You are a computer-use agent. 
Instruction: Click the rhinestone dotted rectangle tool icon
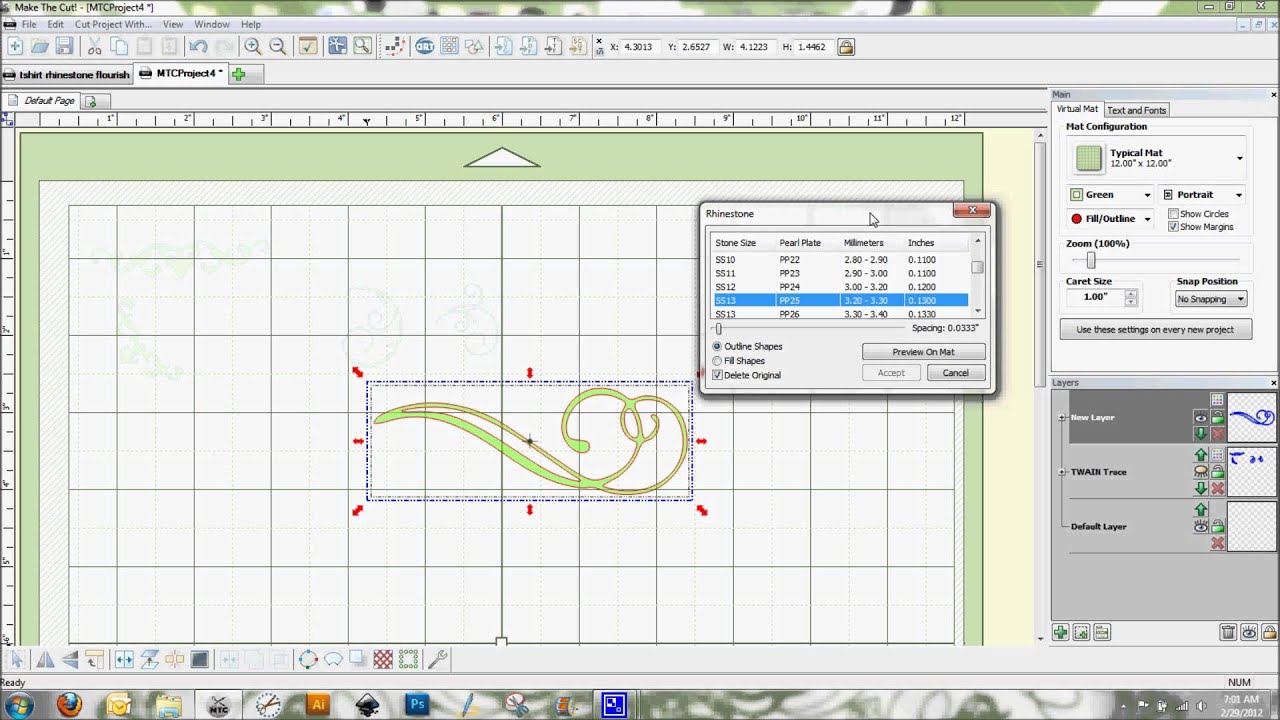(408, 659)
